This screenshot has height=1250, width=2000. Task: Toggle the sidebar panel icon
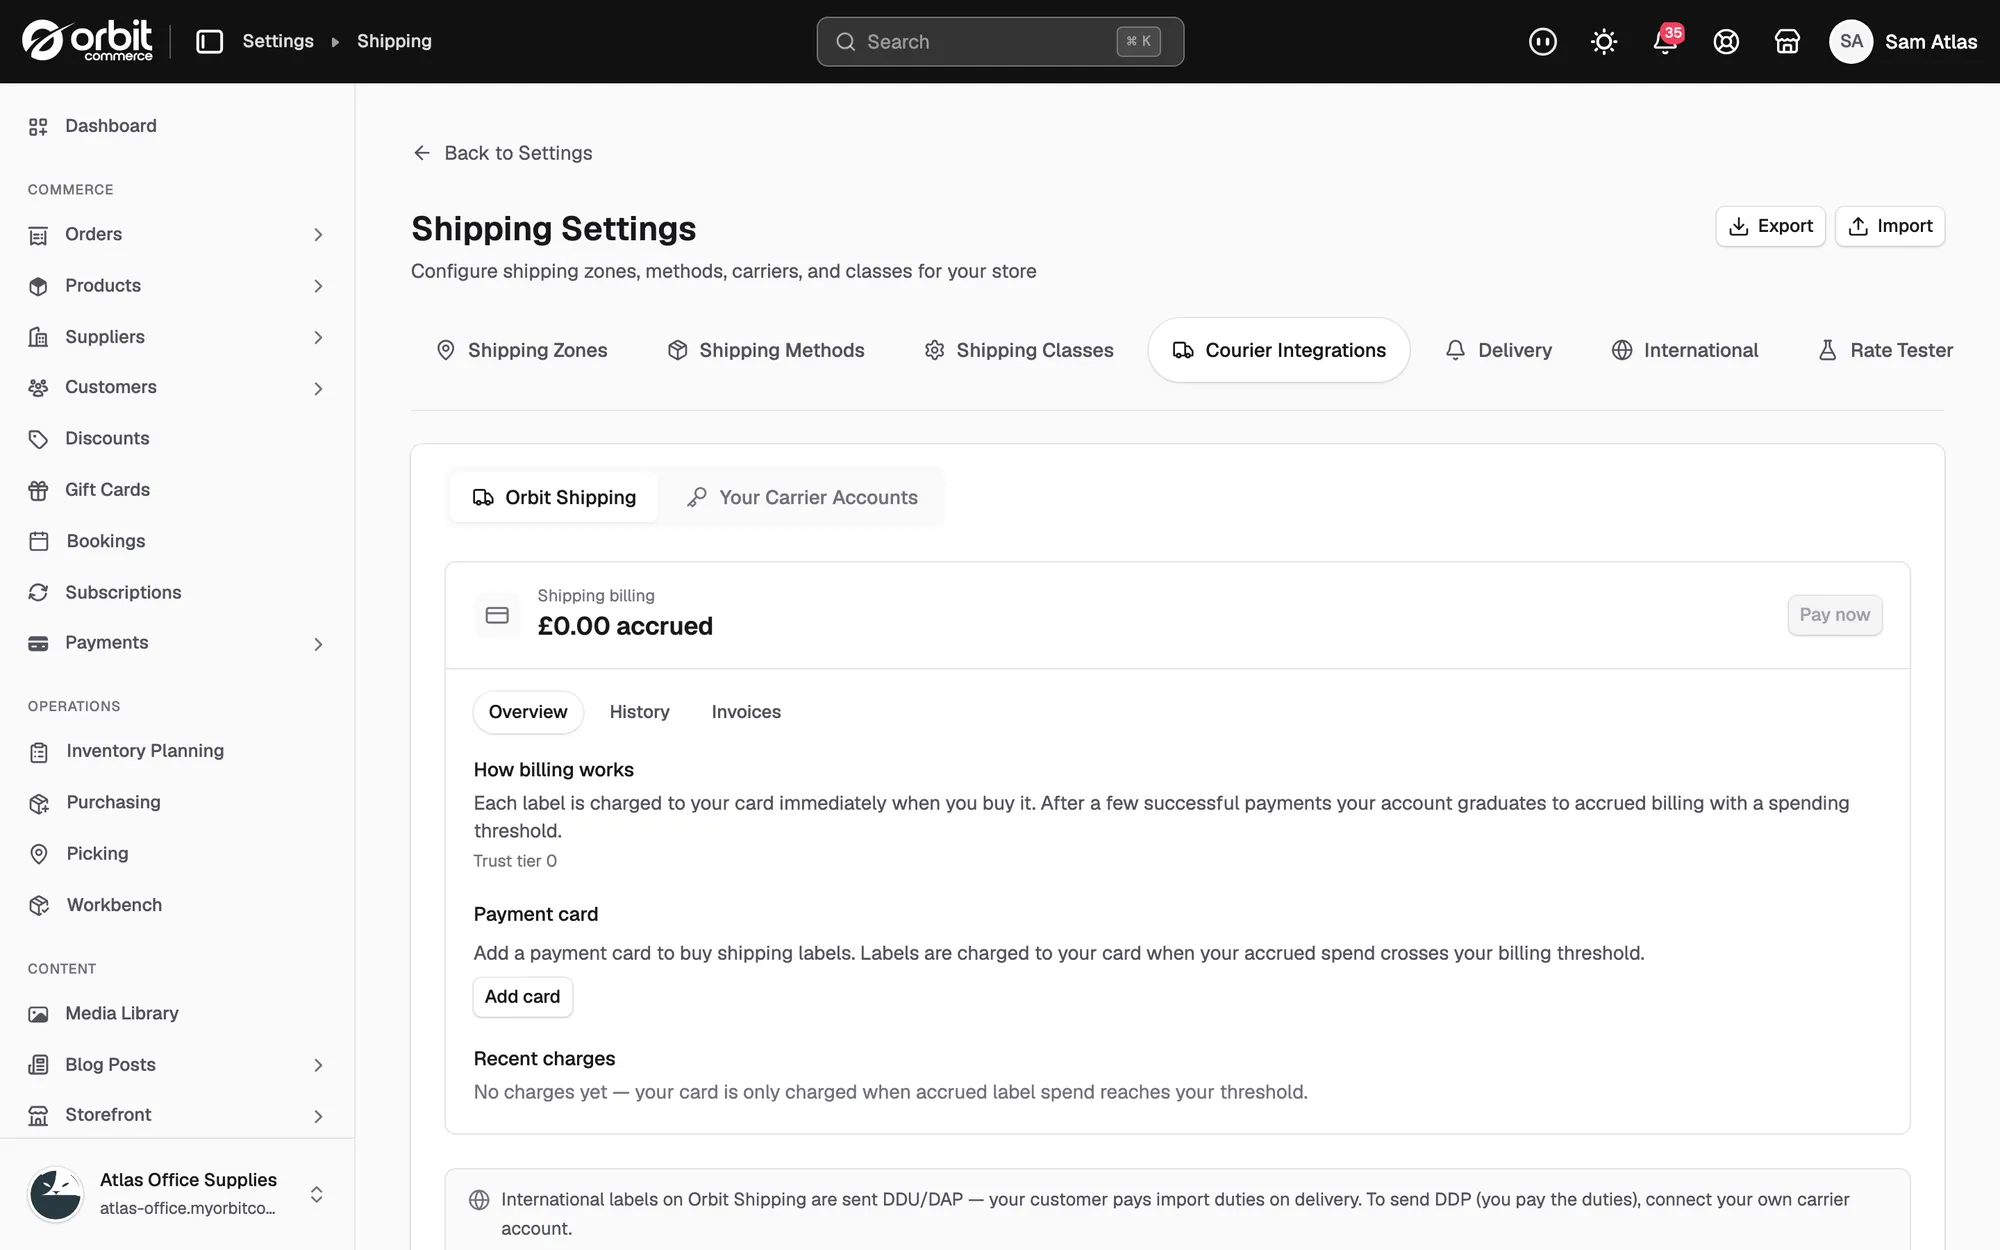pyautogui.click(x=209, y=41)
